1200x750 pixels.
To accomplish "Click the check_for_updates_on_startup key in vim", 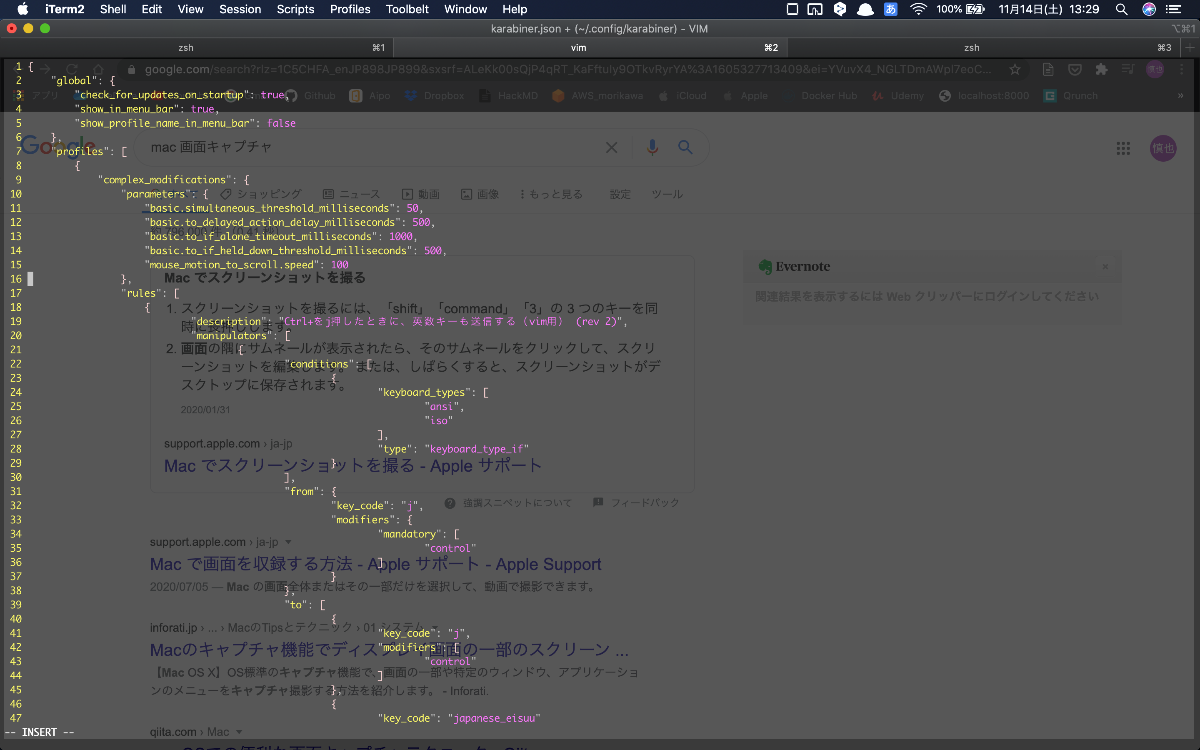I will pyautogui.click(x=162, y=94).
